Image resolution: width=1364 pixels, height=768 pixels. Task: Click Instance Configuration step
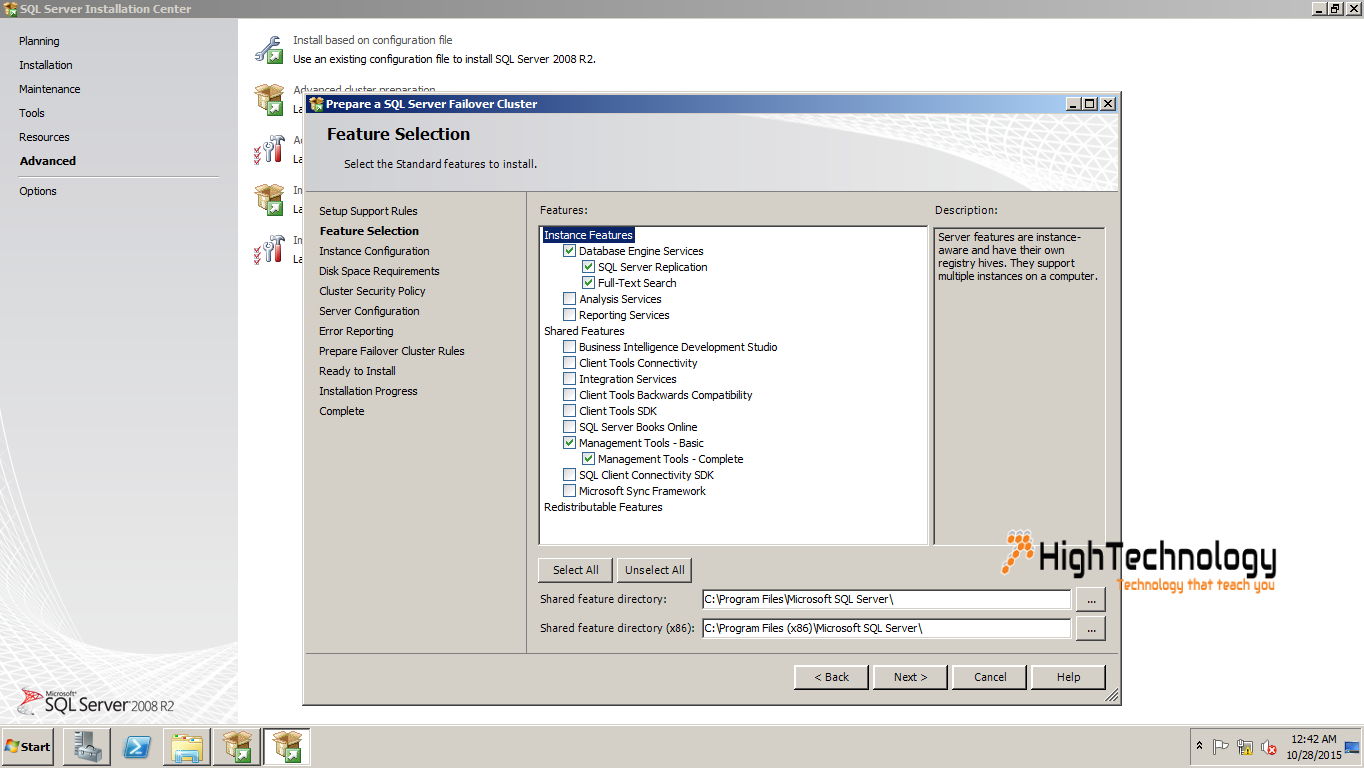click(374, 251)
